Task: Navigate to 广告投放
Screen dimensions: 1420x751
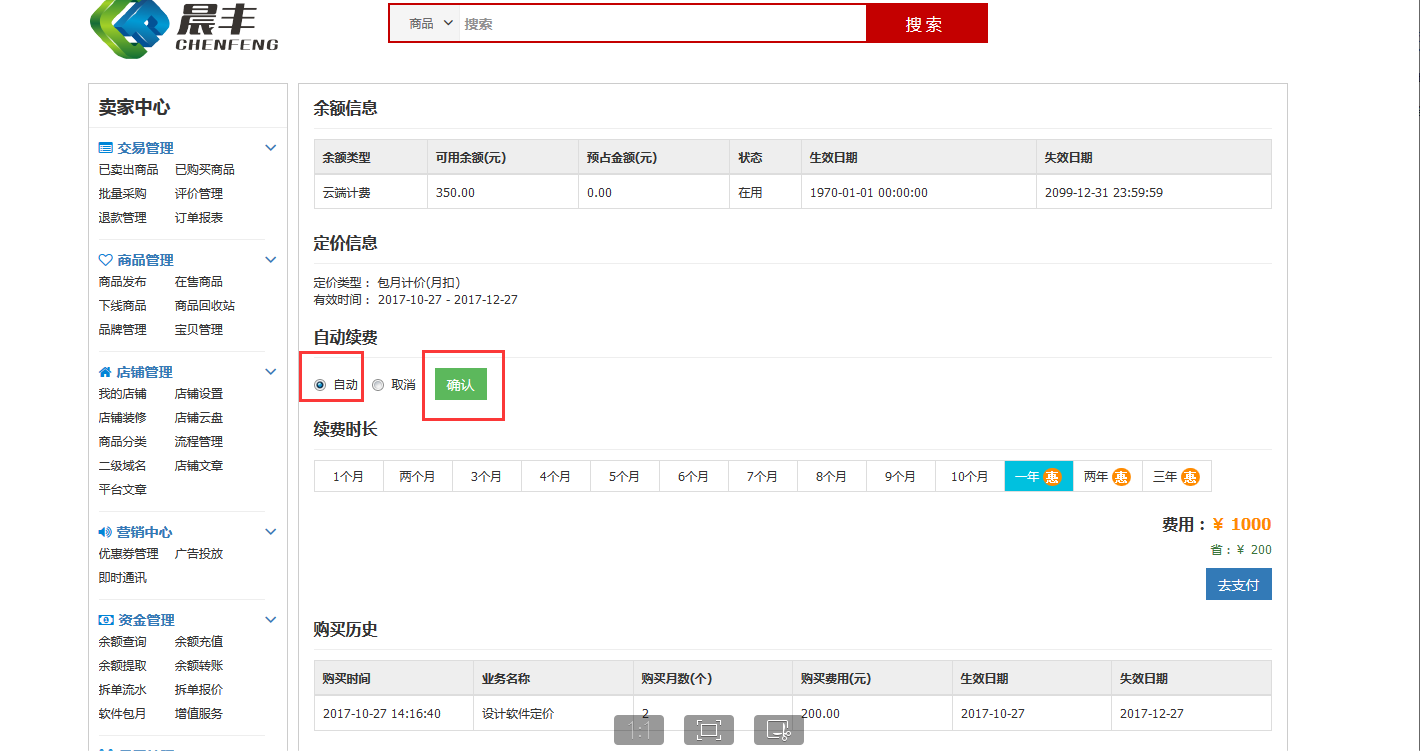Action: [x=199, y=554]
